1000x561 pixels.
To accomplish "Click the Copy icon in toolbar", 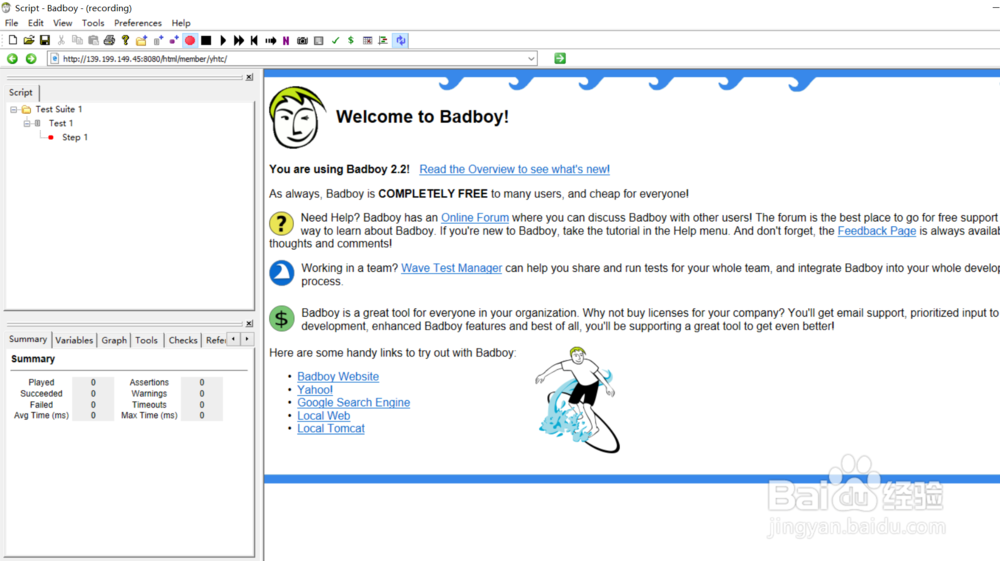I will click(x=77, y=40).
